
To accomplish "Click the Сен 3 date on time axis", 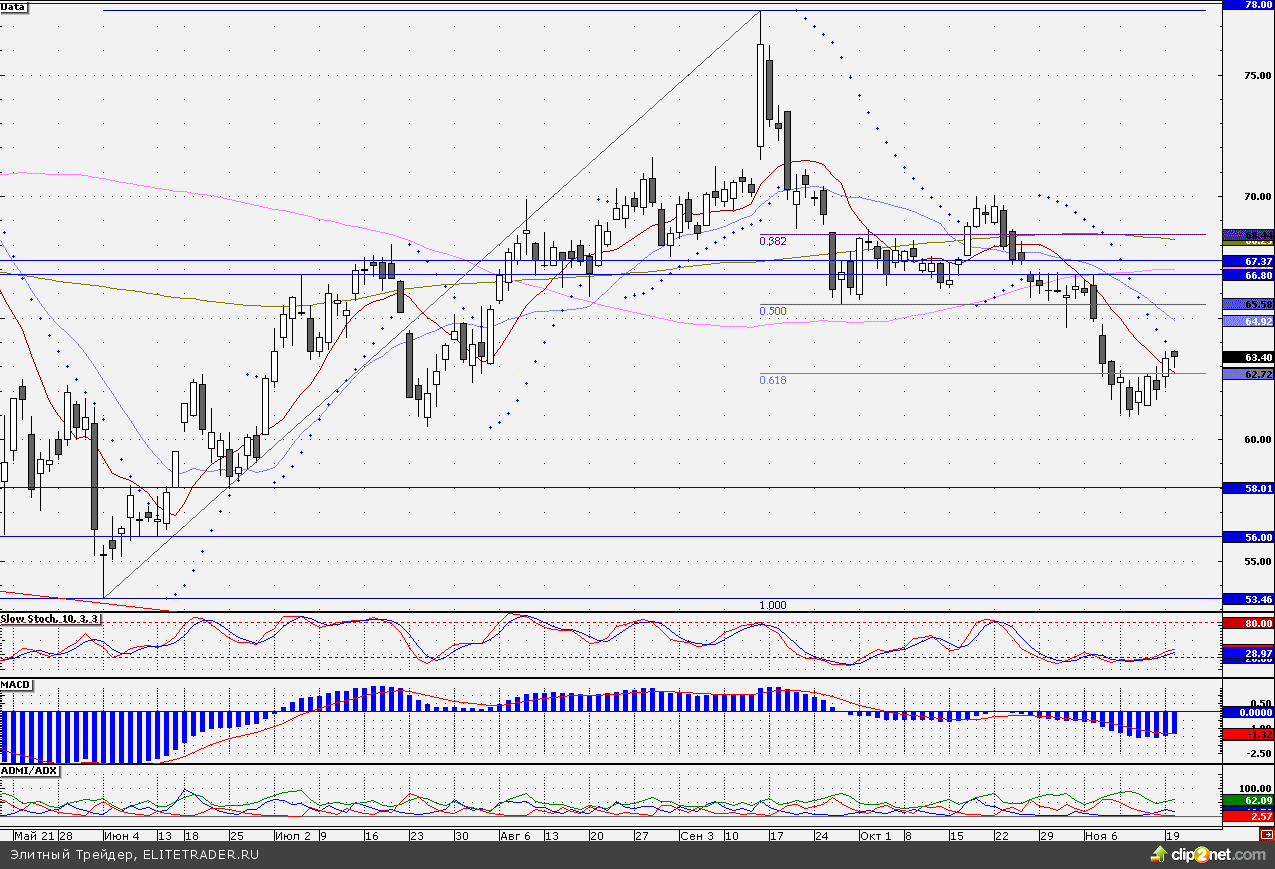I will [x=696, y=835].
